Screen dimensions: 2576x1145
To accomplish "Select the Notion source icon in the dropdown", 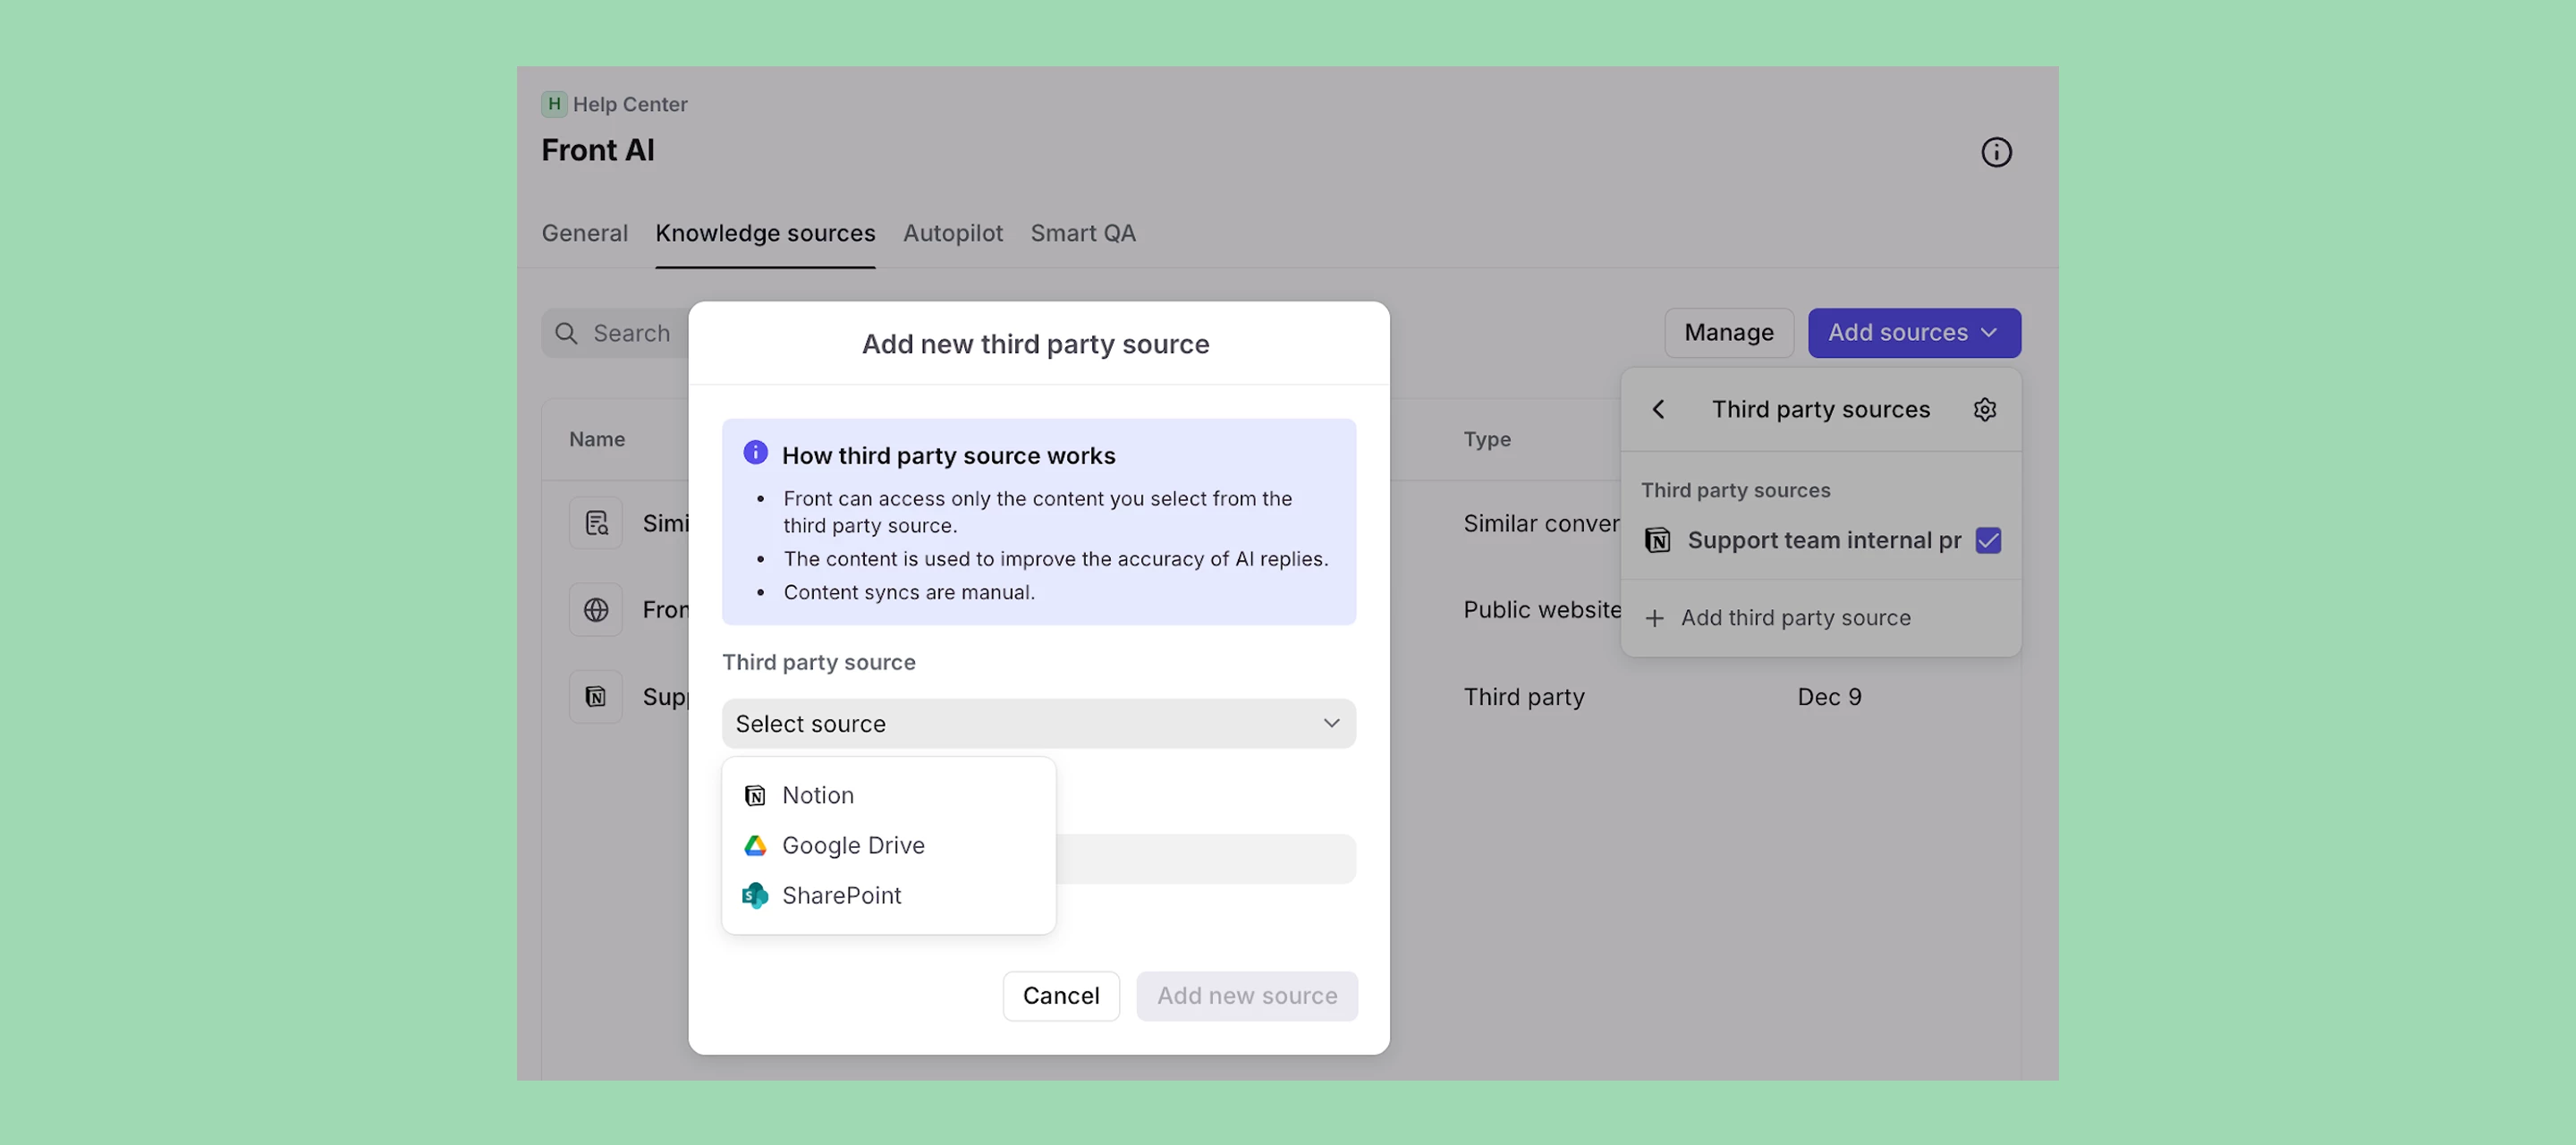I will [x=755, y=795].
